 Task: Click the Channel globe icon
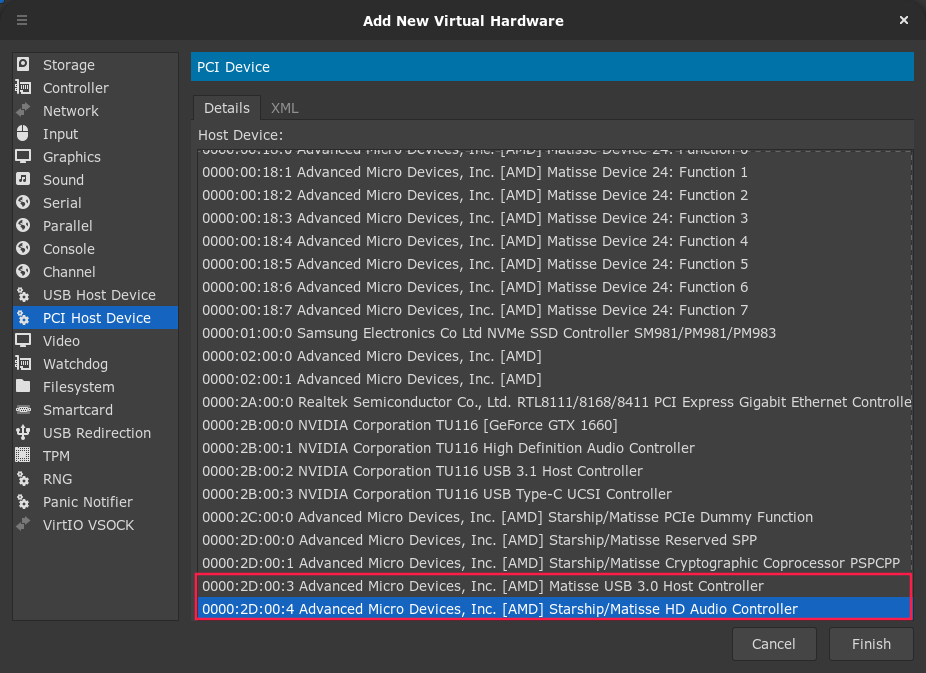tap(23, 272)
